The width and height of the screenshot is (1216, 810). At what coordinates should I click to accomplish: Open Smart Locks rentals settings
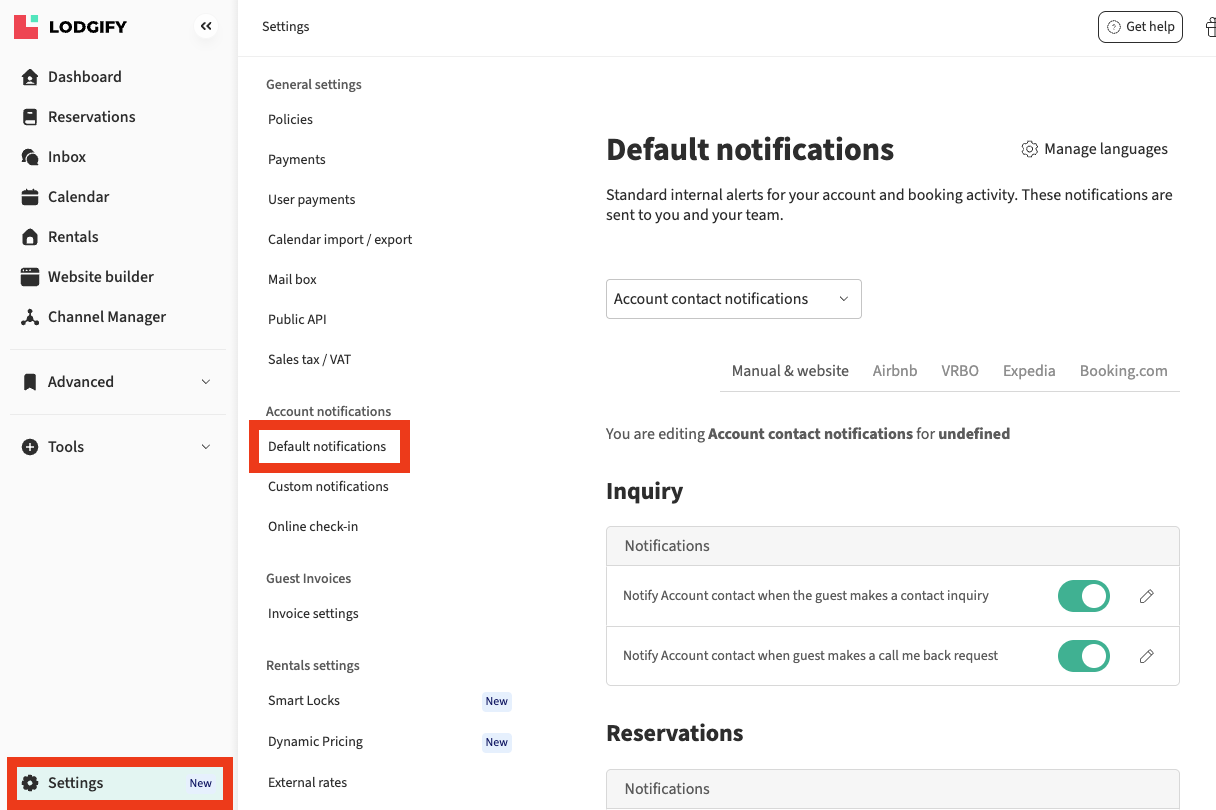(x=304, y=700)
